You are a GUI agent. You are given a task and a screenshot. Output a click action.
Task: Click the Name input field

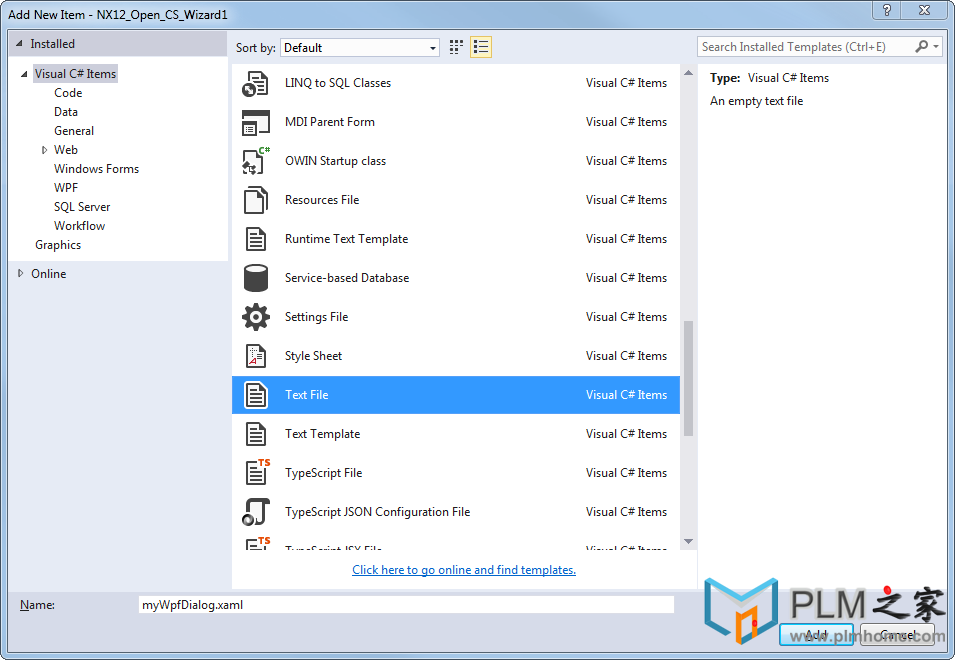[406, 605]
